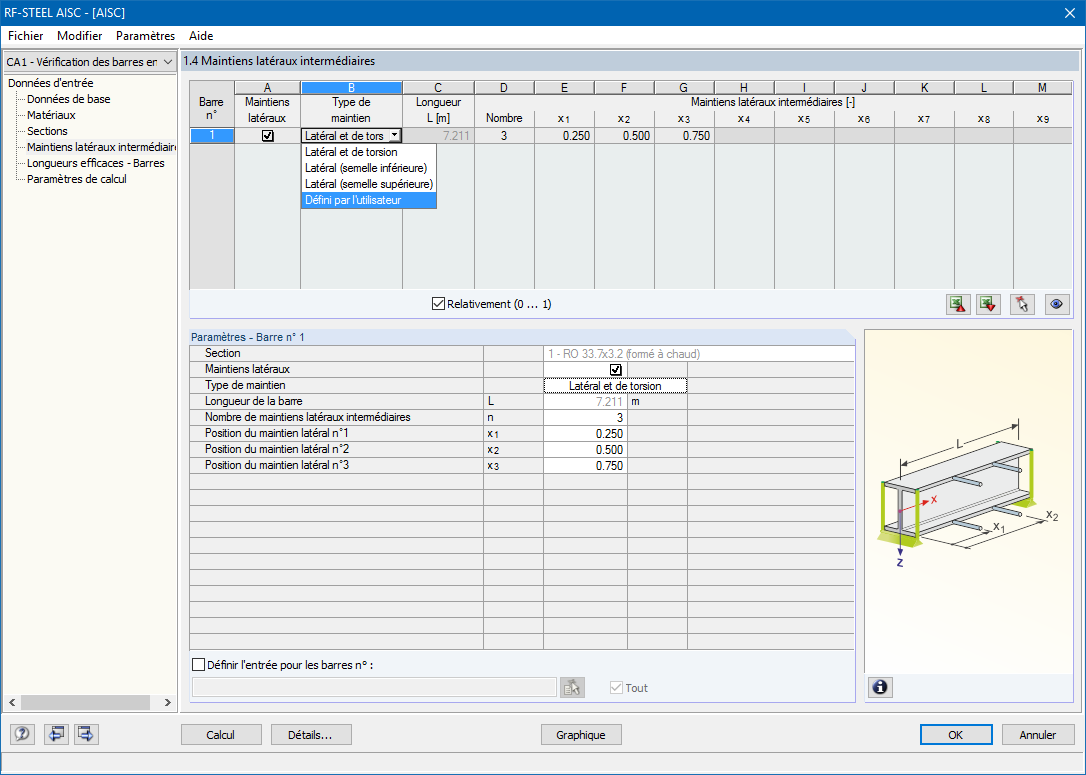The width and height of the screenshot is (1086, 775).
Task: Open the Aide menu
Action: coord(201,36)
